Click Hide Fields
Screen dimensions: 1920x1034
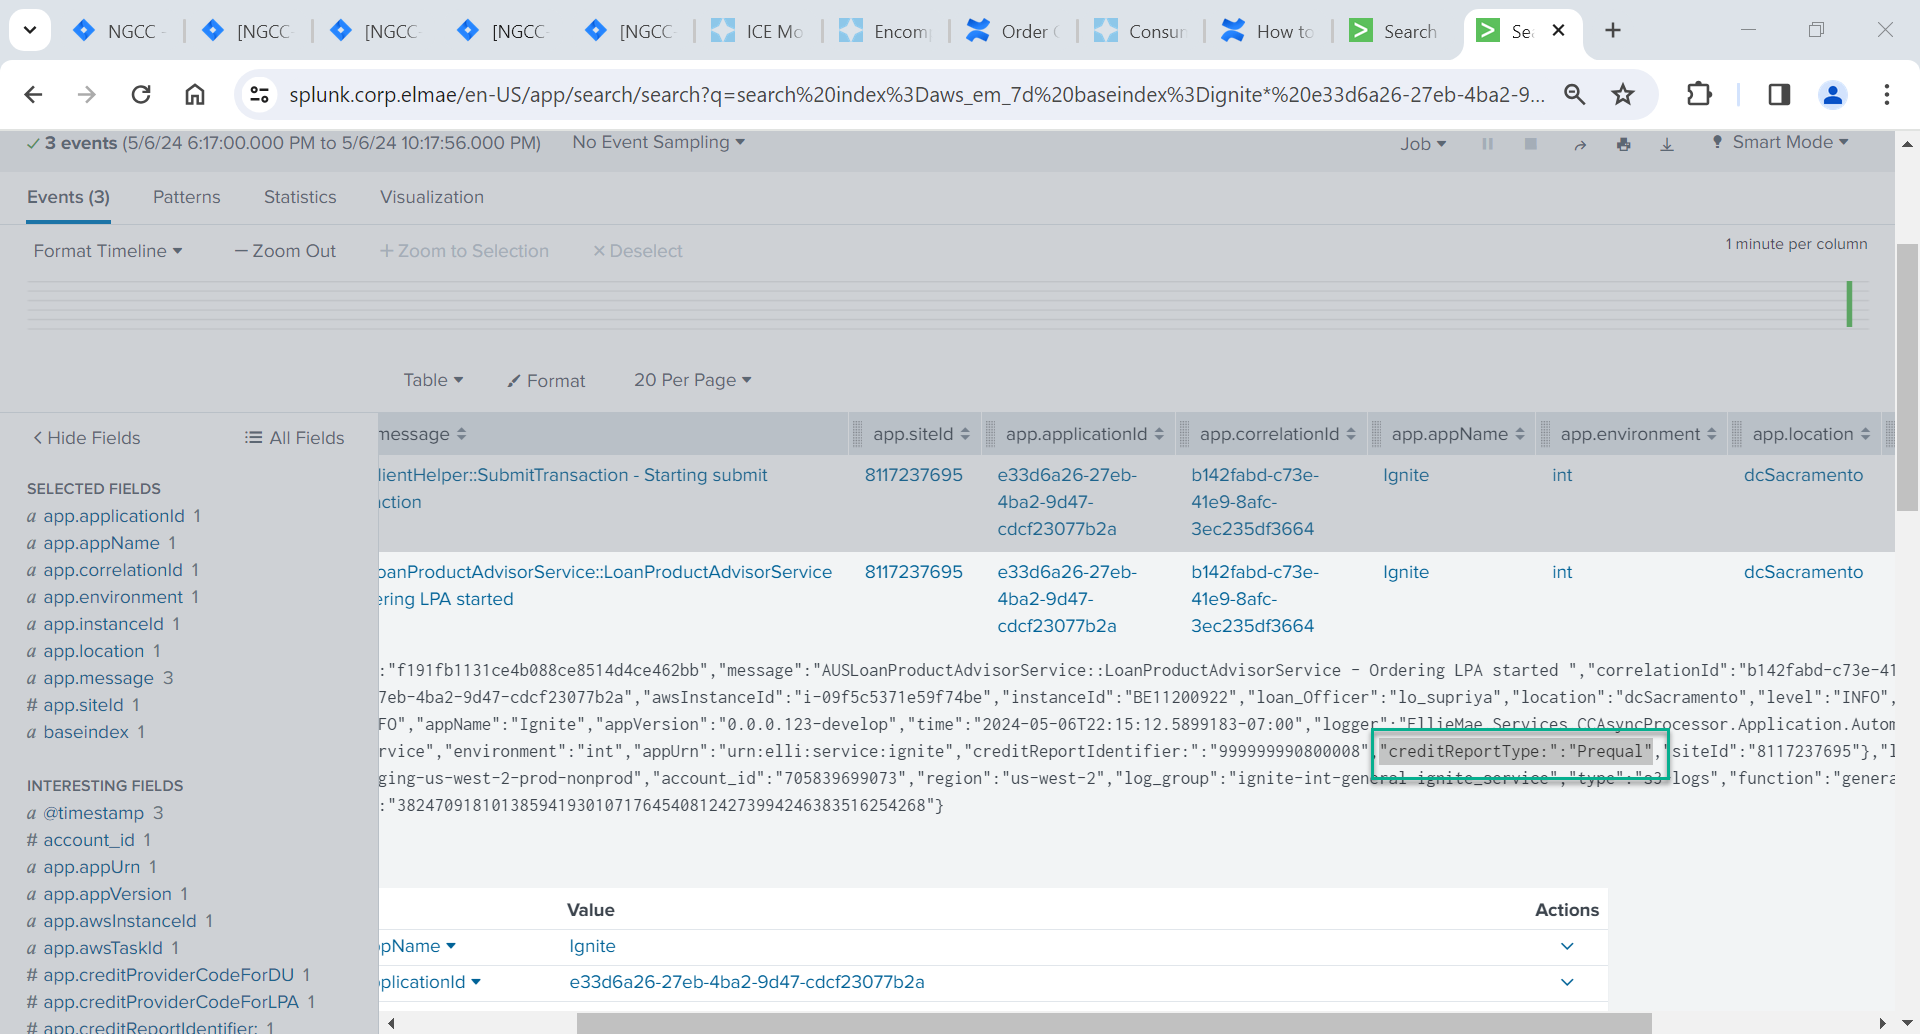pyautogui.click(x=87, y=438)
